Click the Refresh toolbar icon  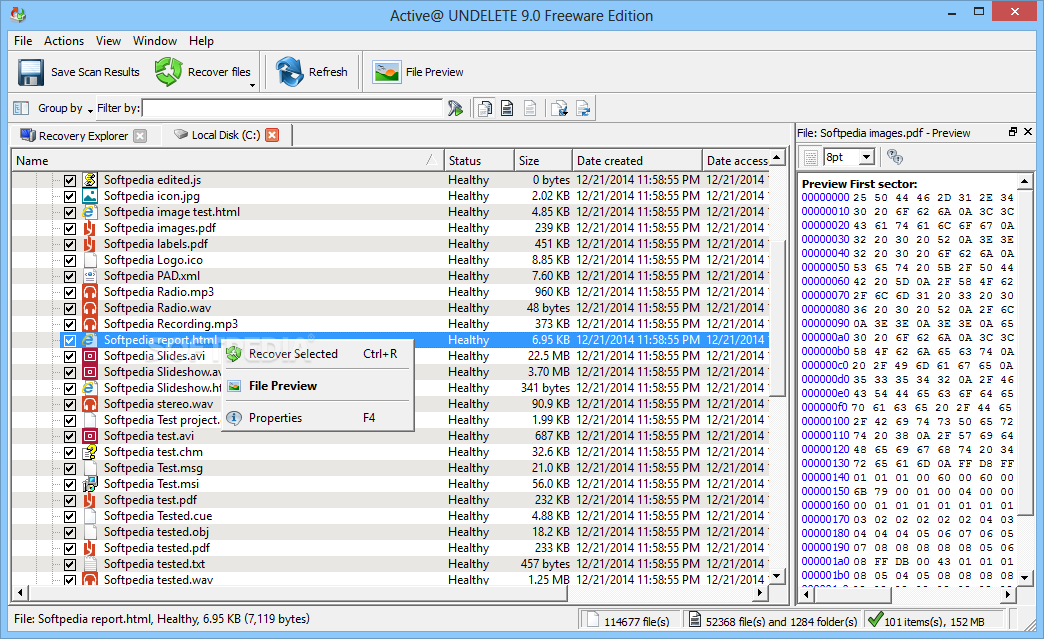[290, 71]
